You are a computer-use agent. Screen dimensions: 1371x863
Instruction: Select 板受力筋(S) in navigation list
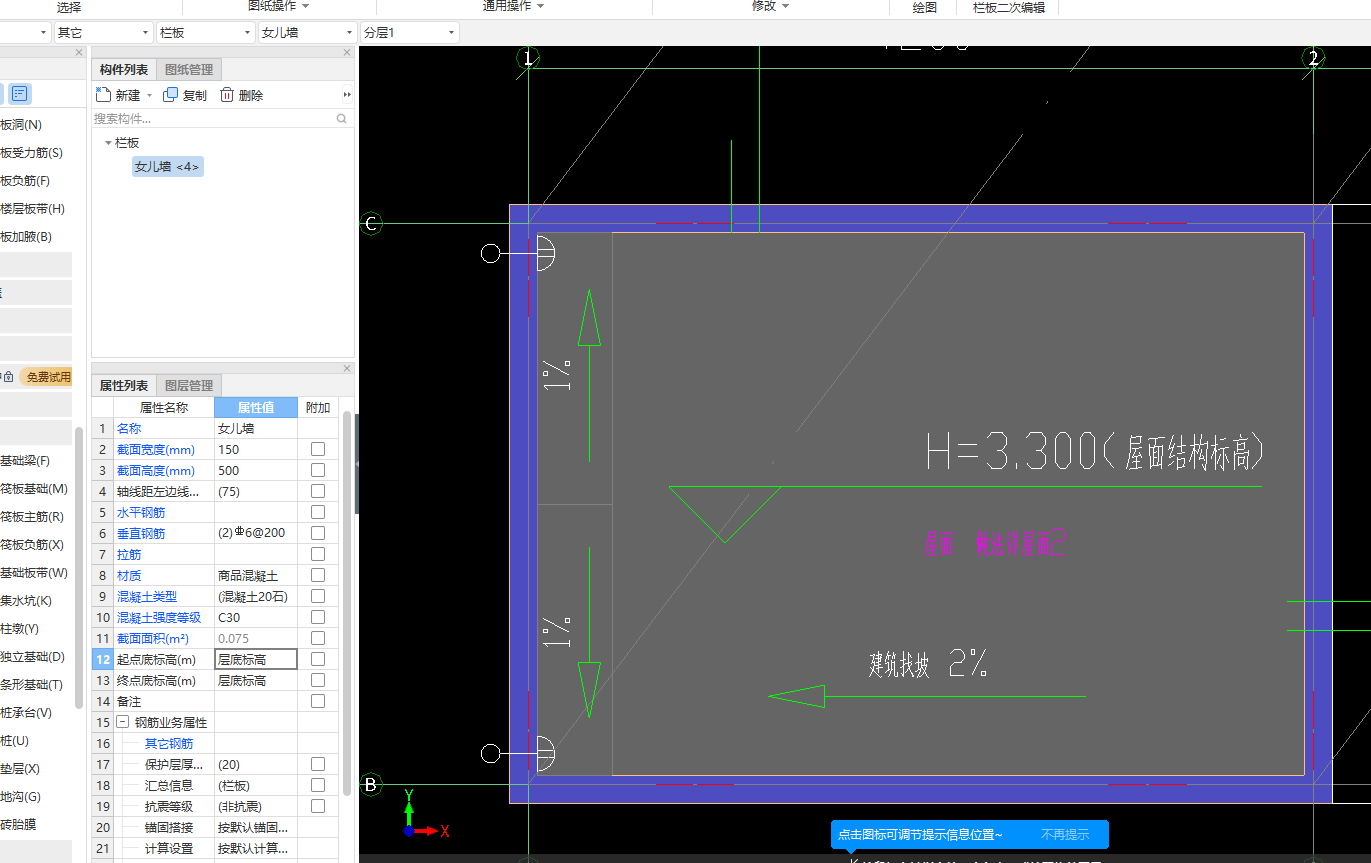(x=31, y=153)
